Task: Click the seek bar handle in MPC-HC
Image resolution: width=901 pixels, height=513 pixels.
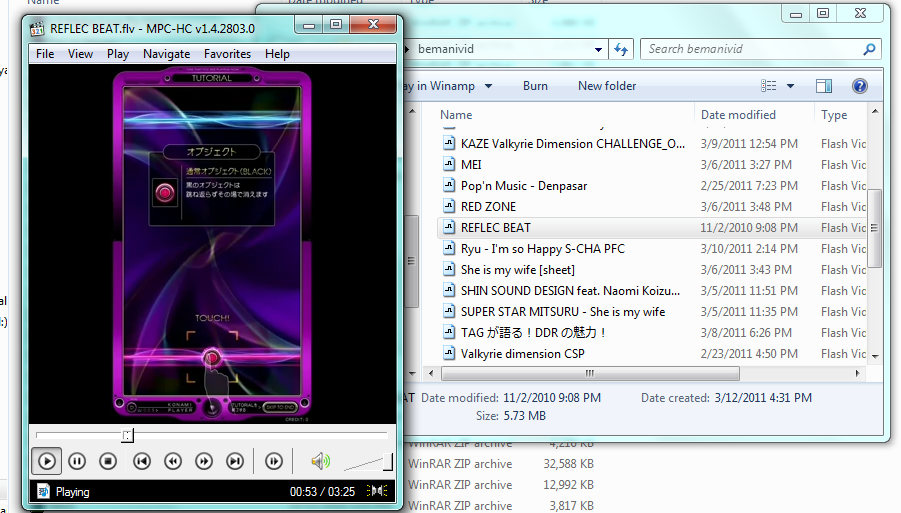Action: coord(128,435)
